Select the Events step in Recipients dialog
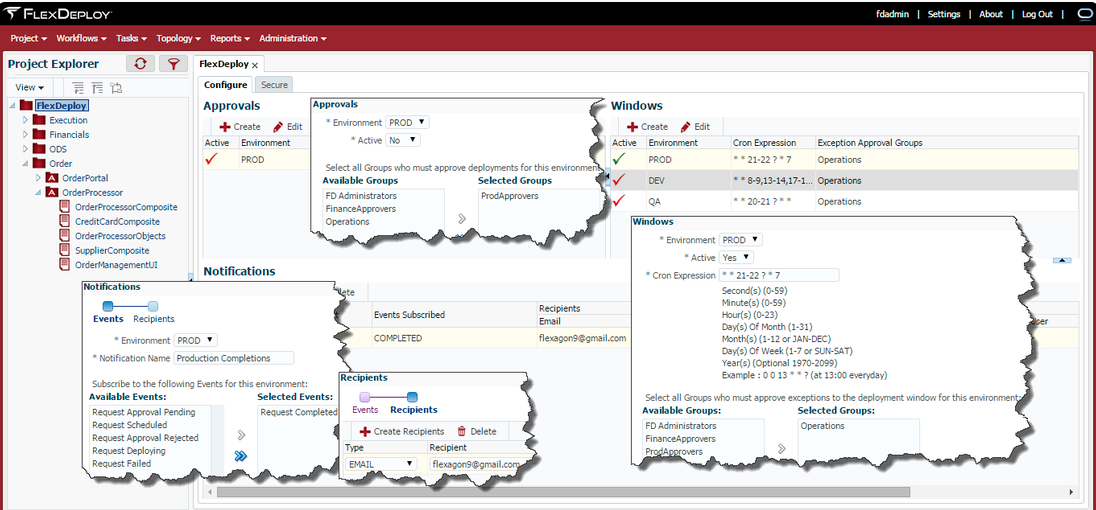 365,397
